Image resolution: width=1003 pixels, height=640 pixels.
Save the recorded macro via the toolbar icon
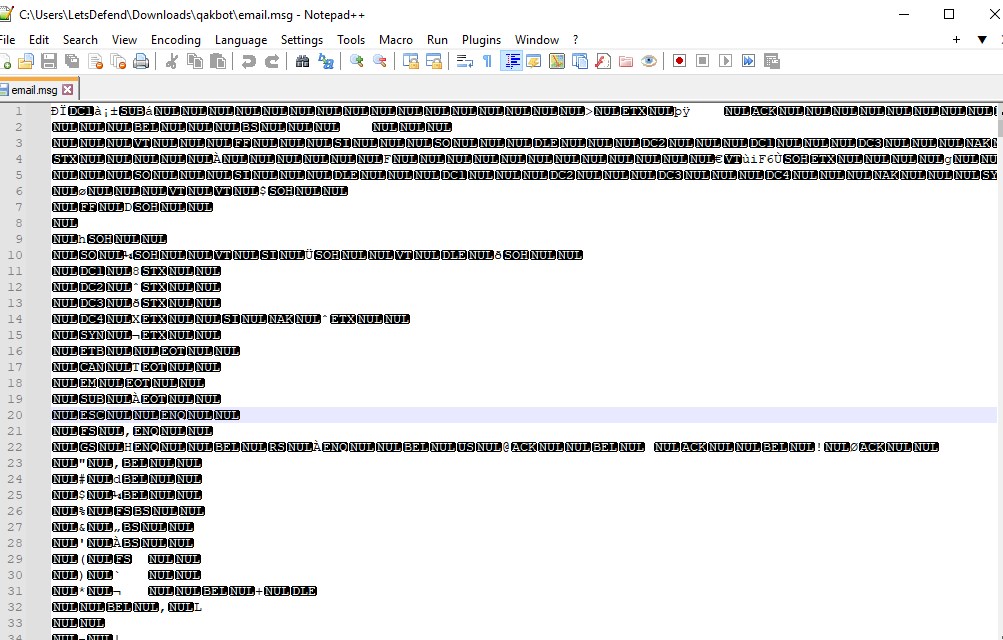point(772,61)
